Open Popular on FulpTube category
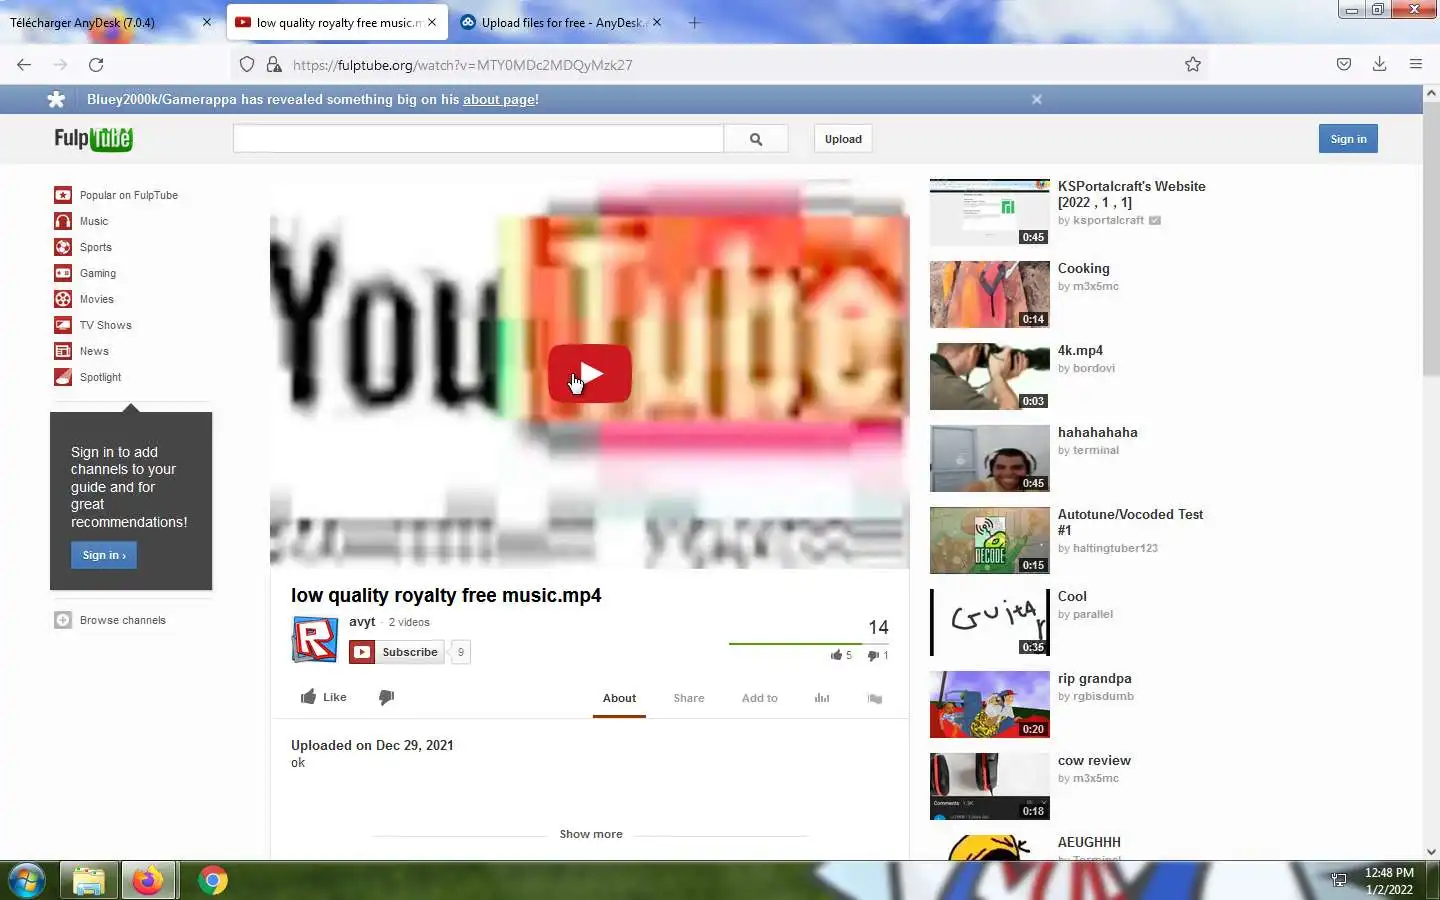The height and width of the screenshot is (900, 1440). click(129, 195)
